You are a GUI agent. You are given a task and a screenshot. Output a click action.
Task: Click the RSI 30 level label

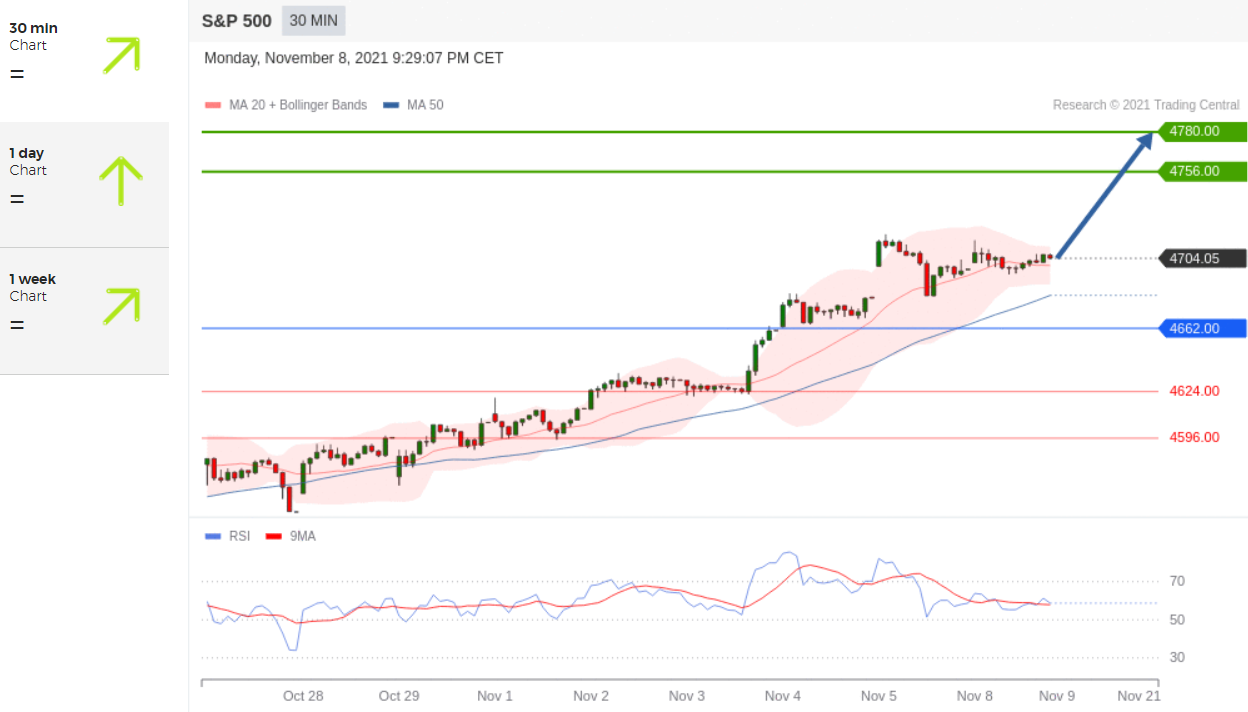tap(1177, 657)
